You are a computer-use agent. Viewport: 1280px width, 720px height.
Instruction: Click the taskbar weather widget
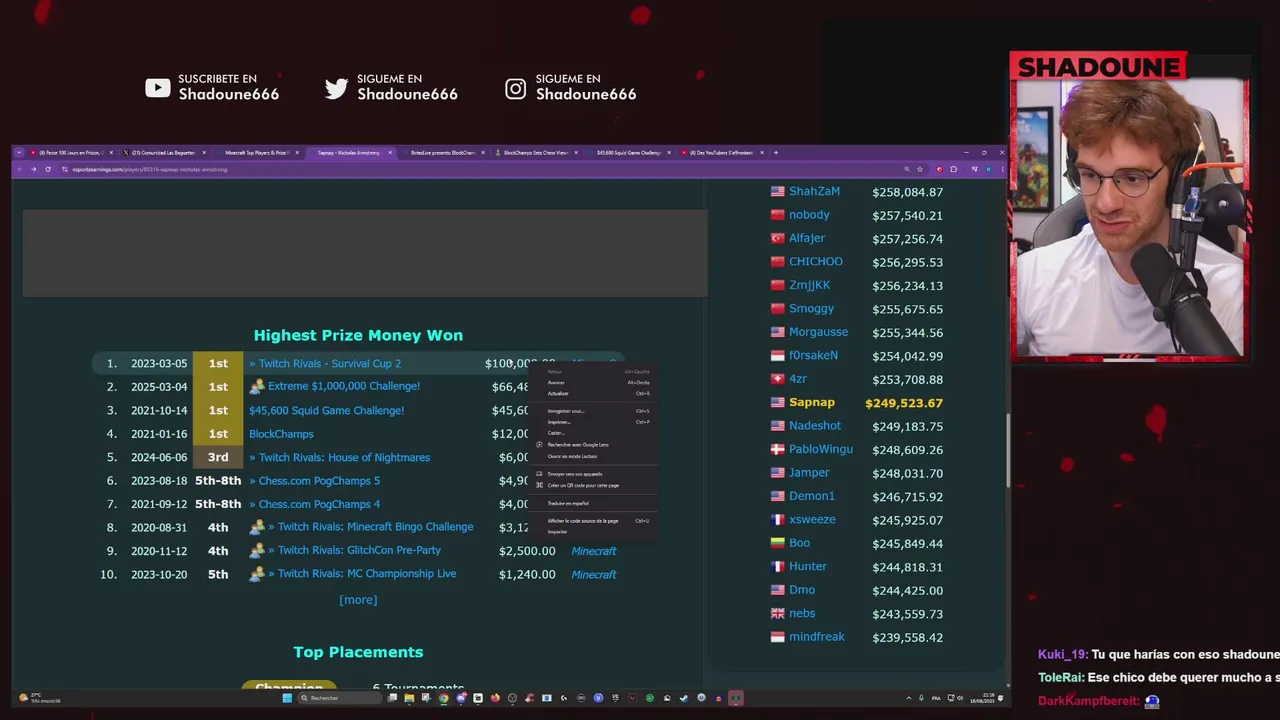click(x=42, y=698)
